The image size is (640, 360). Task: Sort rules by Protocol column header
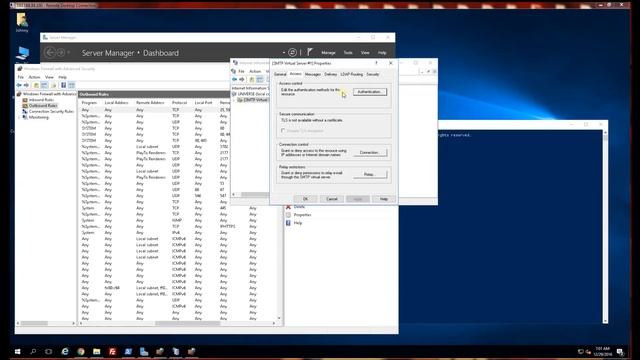[179, 102]
